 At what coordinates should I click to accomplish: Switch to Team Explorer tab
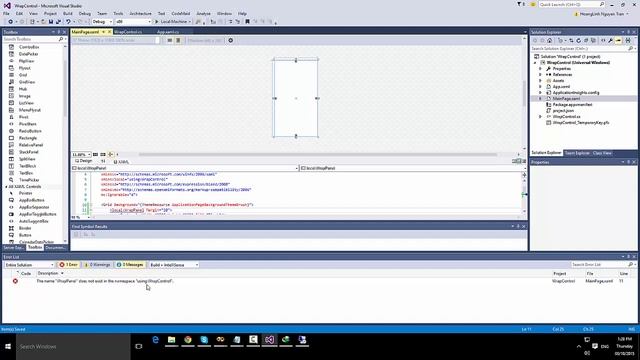point(577,153)
